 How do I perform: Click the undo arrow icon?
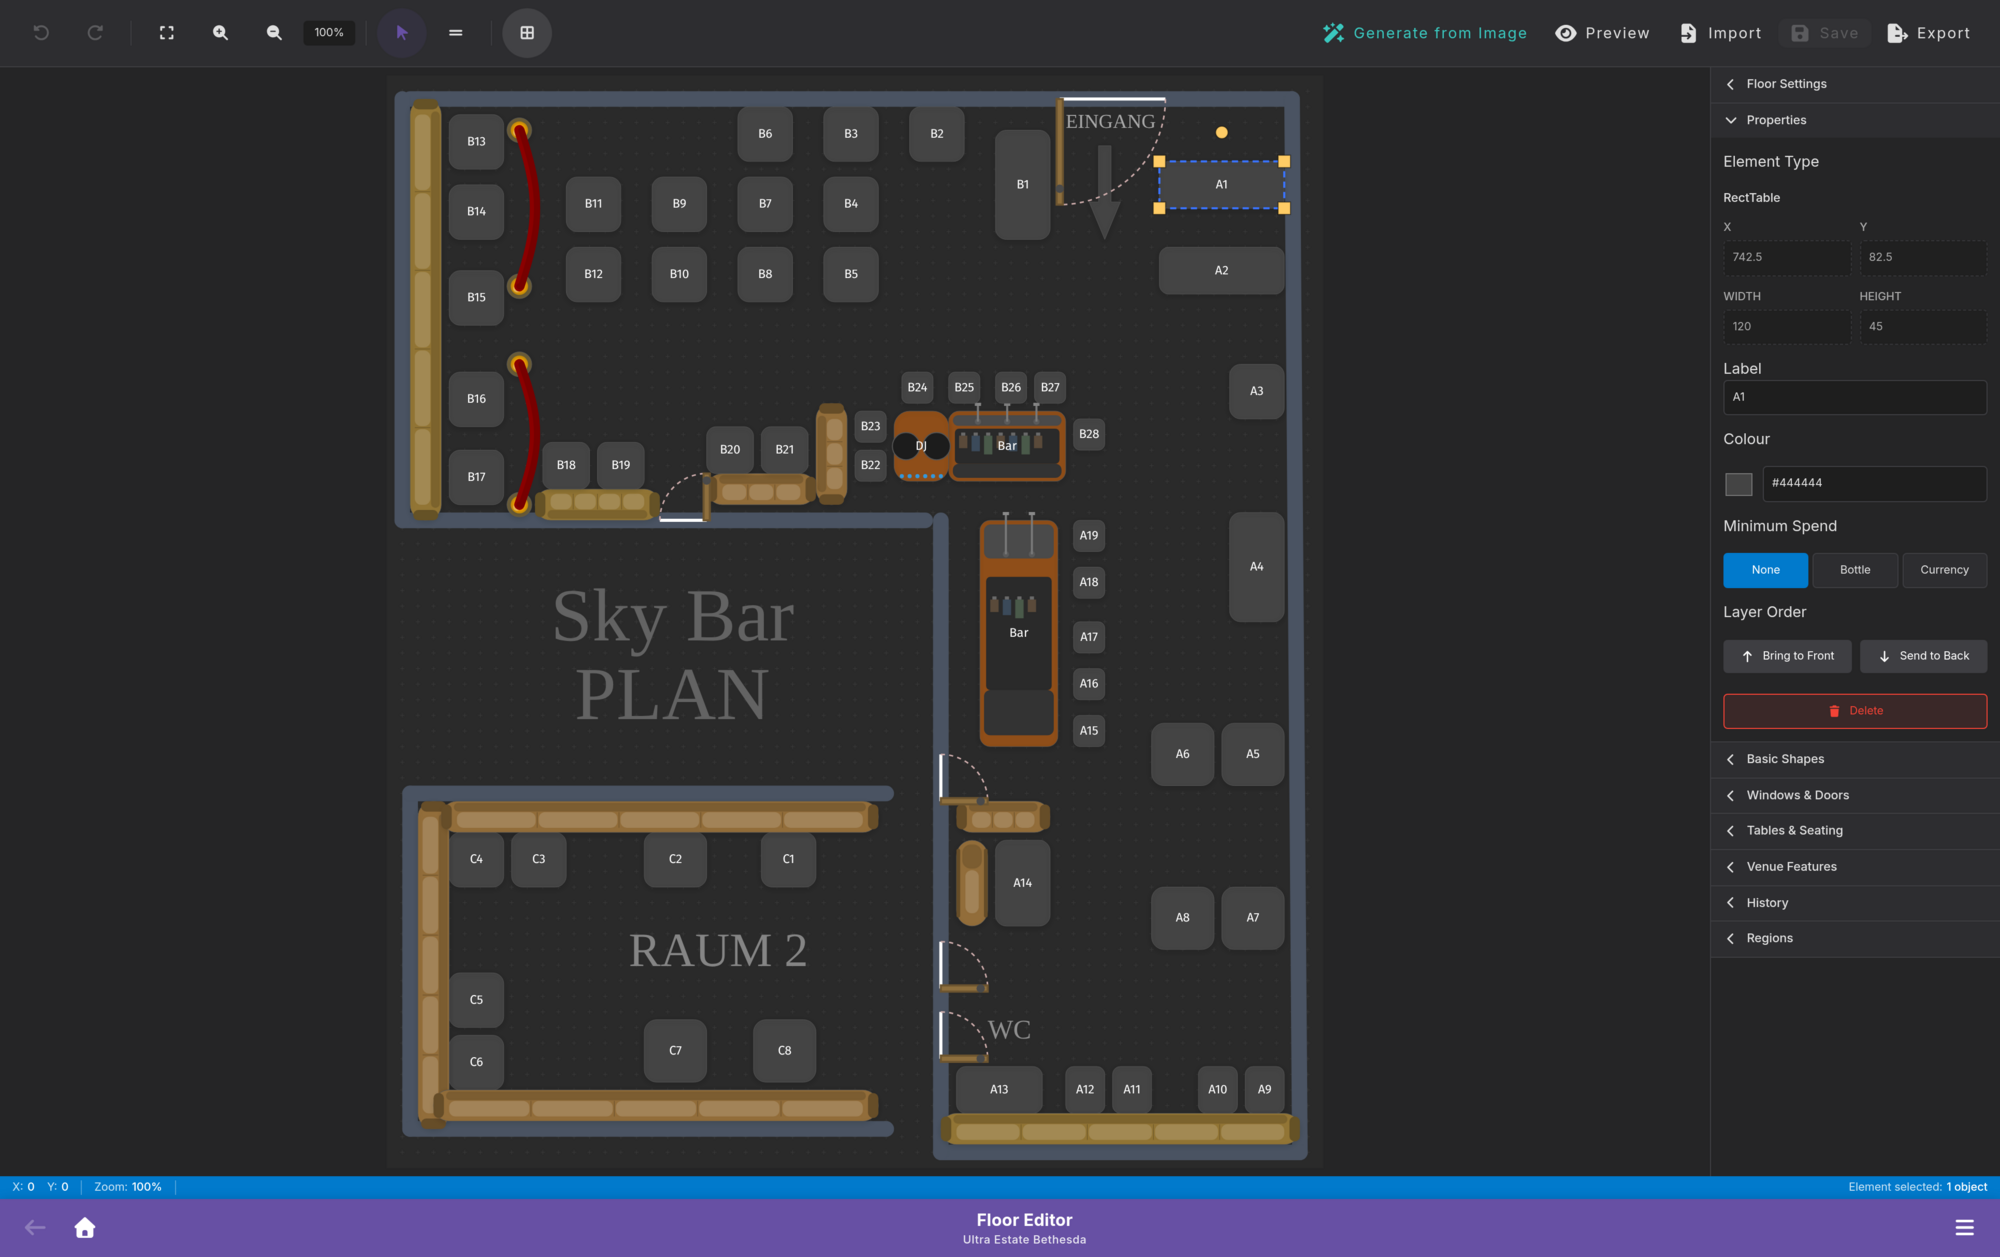pos(40,32)
